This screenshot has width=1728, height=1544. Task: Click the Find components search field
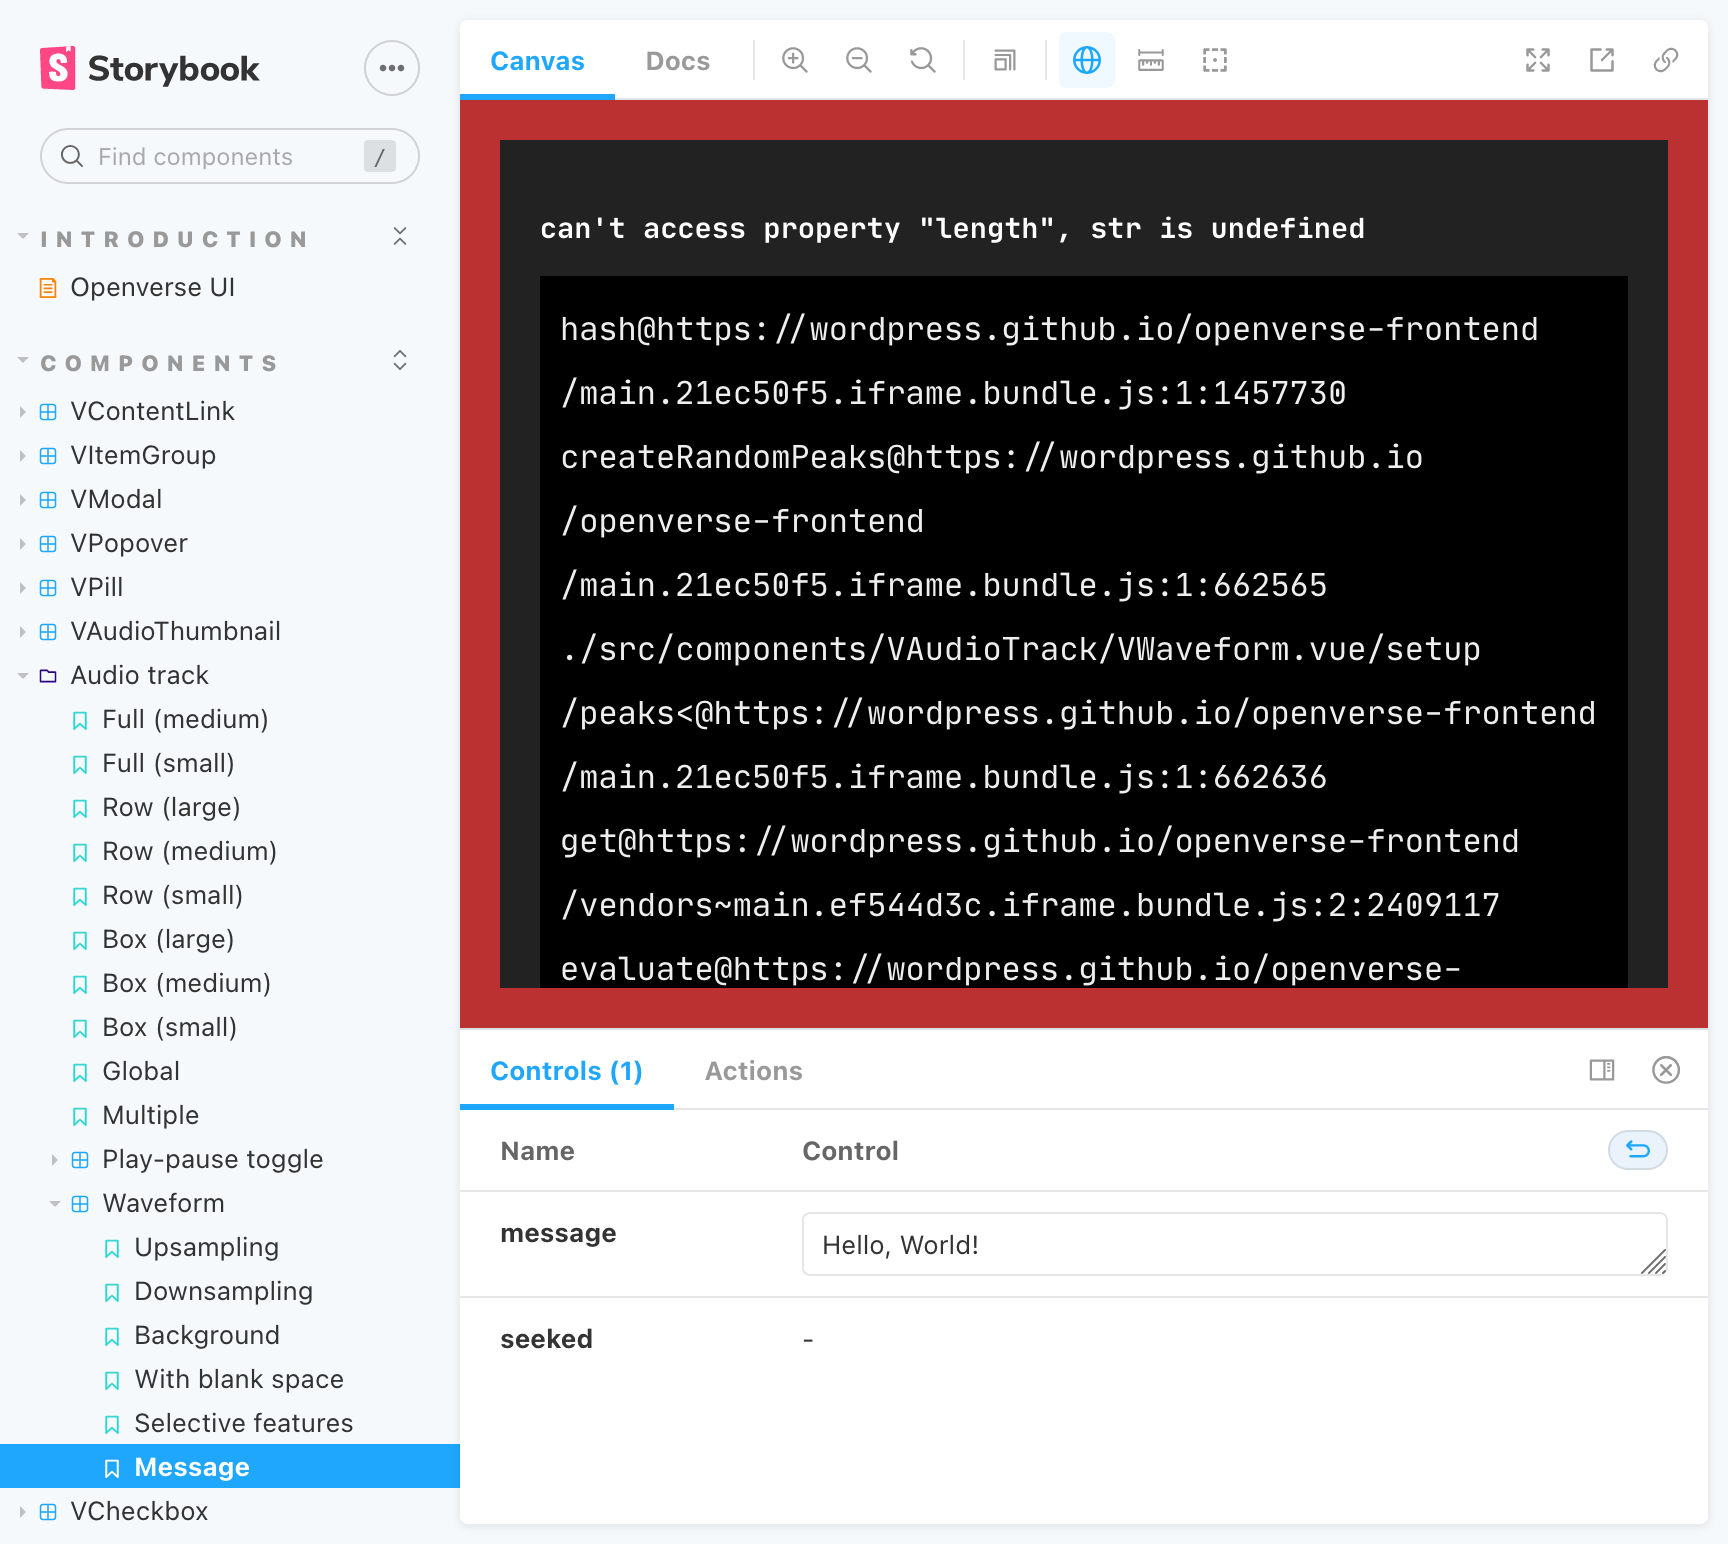click(x=229, y=156)
